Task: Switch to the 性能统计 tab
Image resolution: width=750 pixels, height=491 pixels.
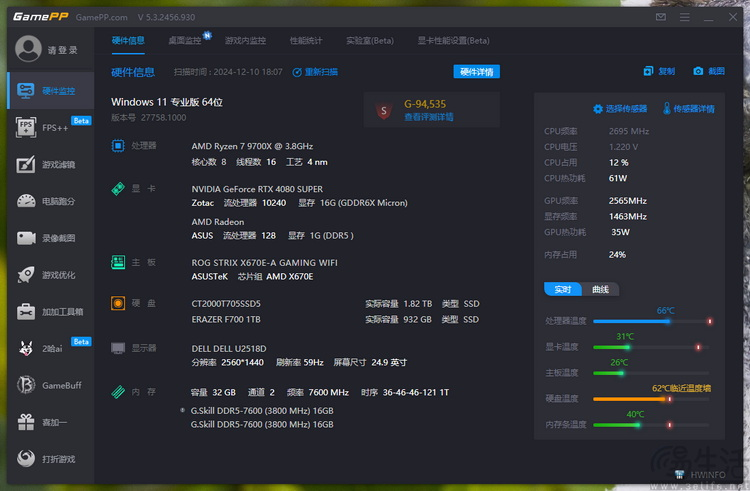Action: pyautogui.click(x=306, y=41)
